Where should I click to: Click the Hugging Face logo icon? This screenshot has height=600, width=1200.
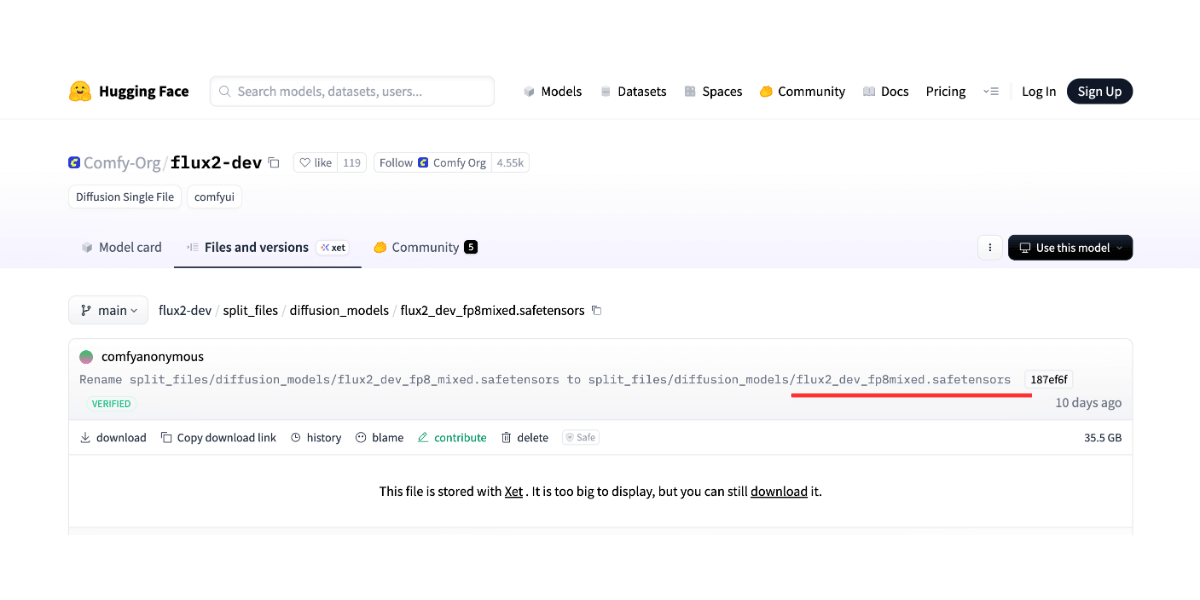80,91
